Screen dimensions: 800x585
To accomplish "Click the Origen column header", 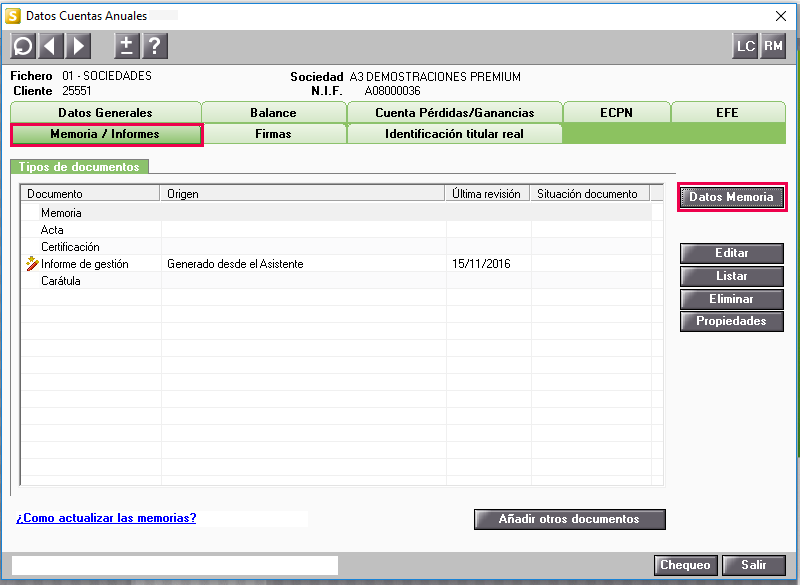I will point(303,194).
